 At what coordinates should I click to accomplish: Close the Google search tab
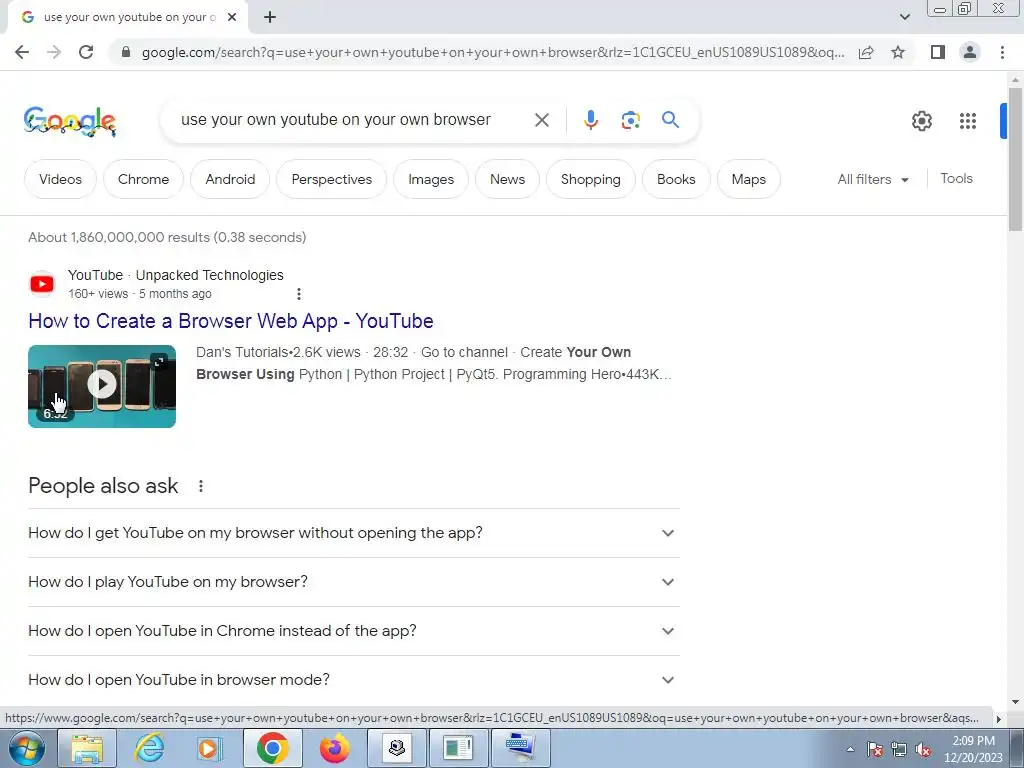click(x=232, y=17)
